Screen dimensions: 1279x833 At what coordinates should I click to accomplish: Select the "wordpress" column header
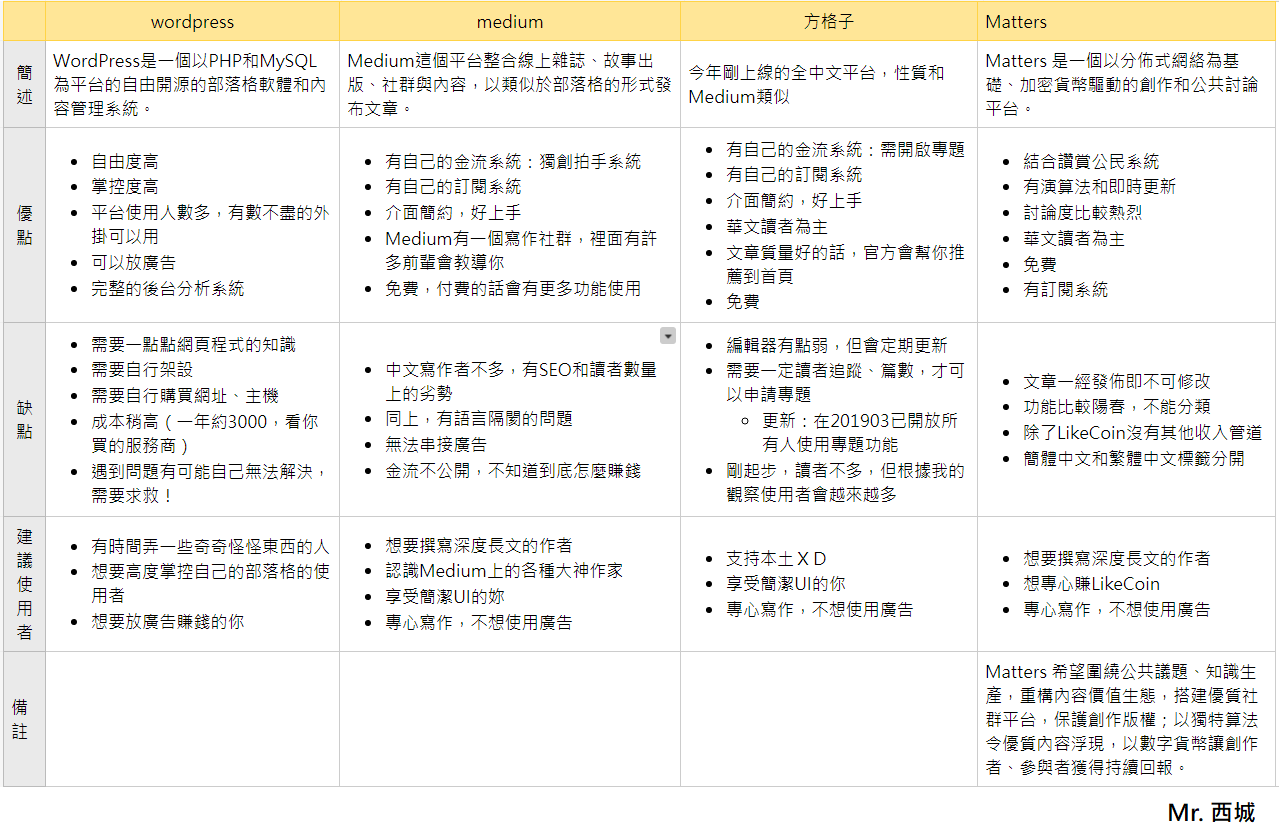click(x=192, y=21)
